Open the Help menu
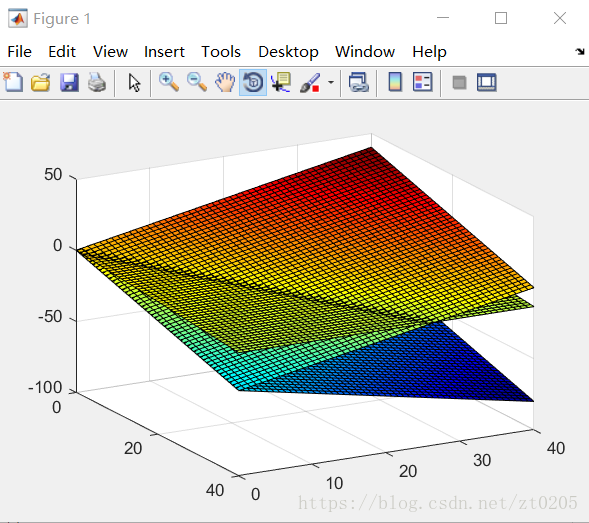This screenshot has height=523, width=589. coord(429,51)
